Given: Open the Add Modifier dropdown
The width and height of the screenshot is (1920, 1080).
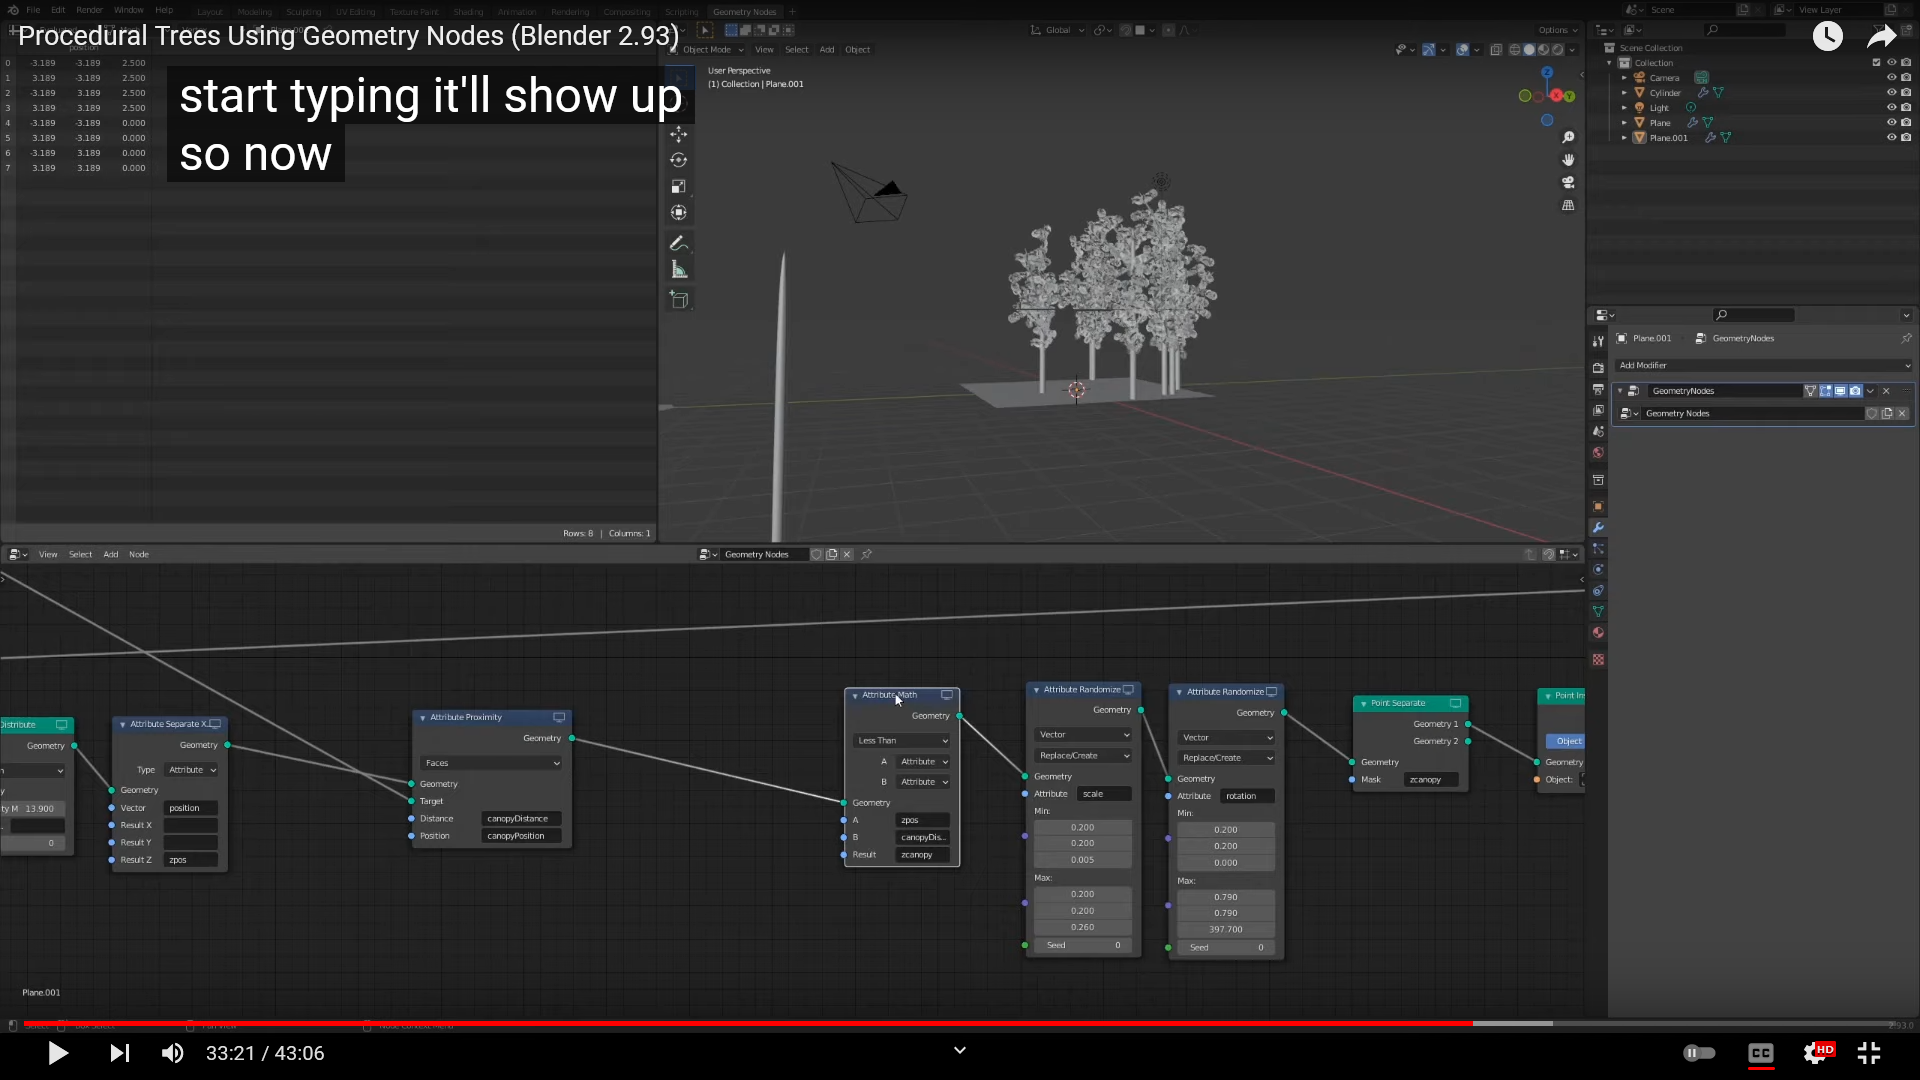Looking at the screenshot, I should coord(1764,365).
